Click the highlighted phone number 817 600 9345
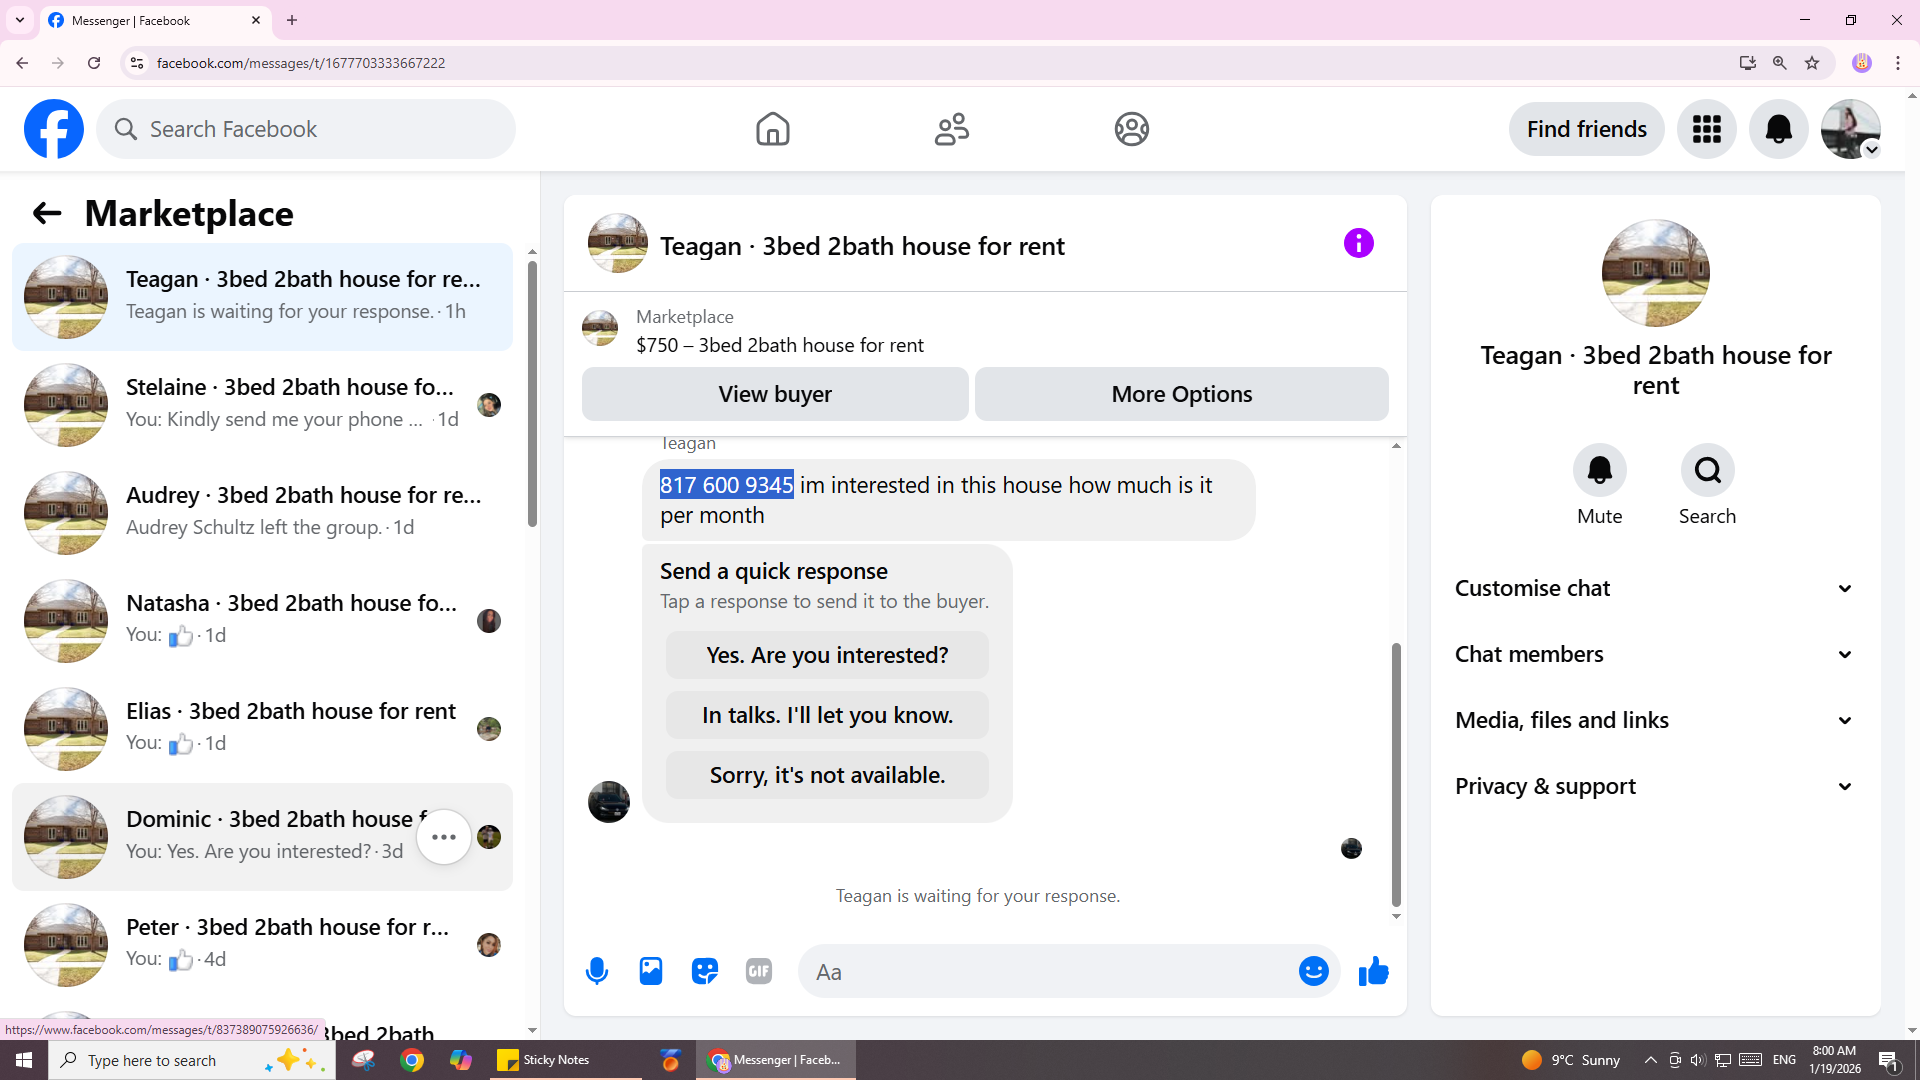Screen dimensions: 1920x1080 pos(727,485)
